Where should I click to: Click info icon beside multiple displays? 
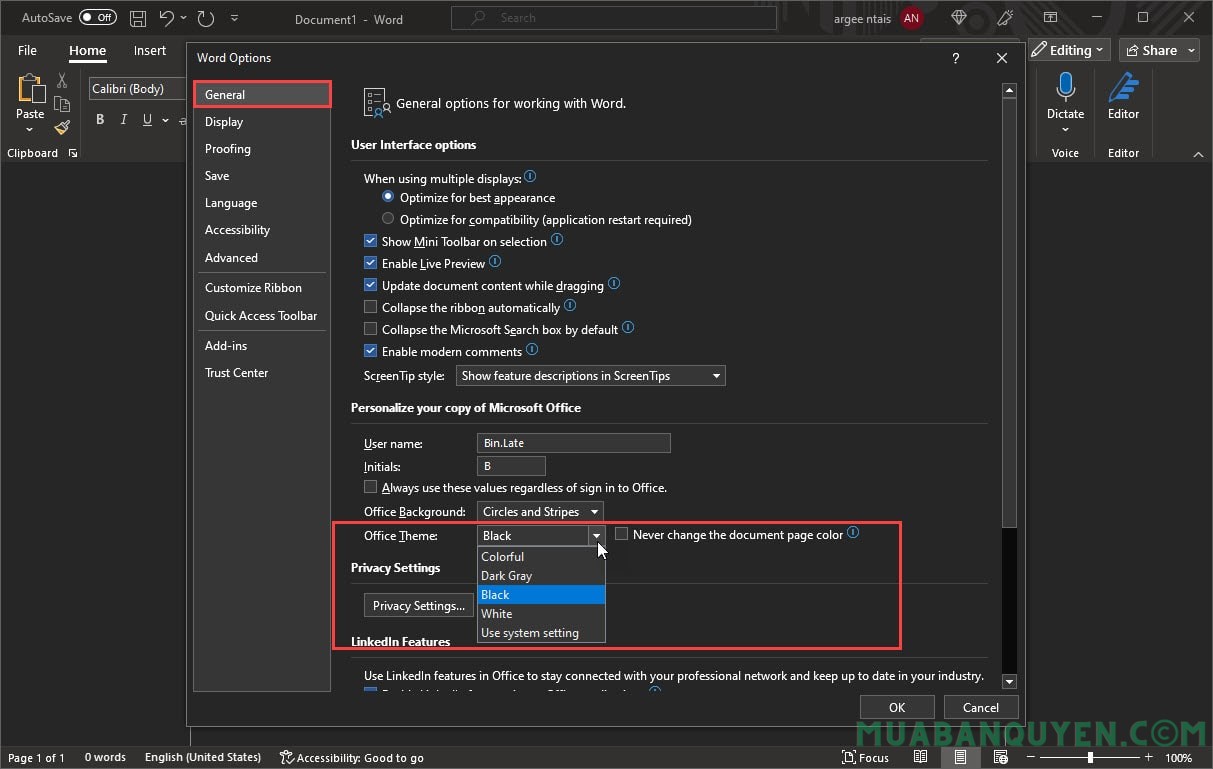pos(530,177)
